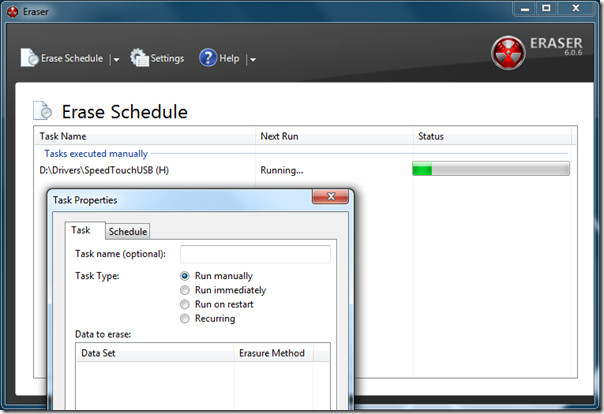Viewport: 604px width, 414px height.
Task: Open the Settings gear icon
Action: click(139, 58)
